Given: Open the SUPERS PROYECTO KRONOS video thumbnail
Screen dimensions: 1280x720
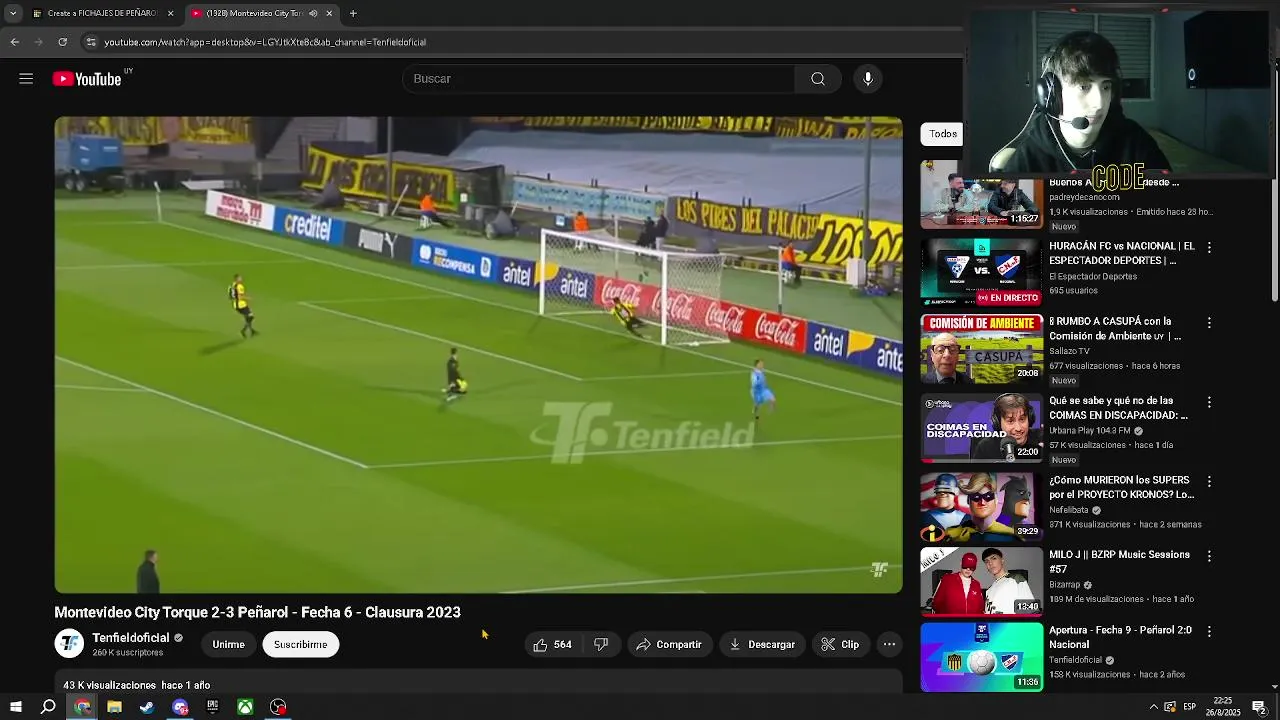Looking at the screenshot, I should point(981,506).
